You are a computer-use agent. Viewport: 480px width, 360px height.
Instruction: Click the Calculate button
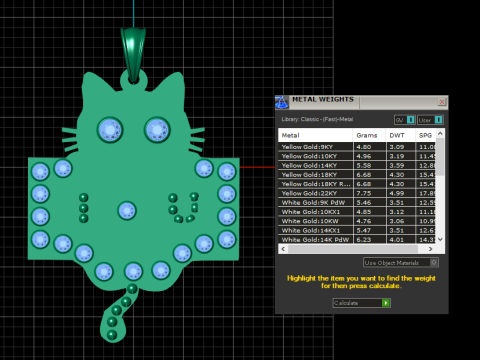coord(361,303)
